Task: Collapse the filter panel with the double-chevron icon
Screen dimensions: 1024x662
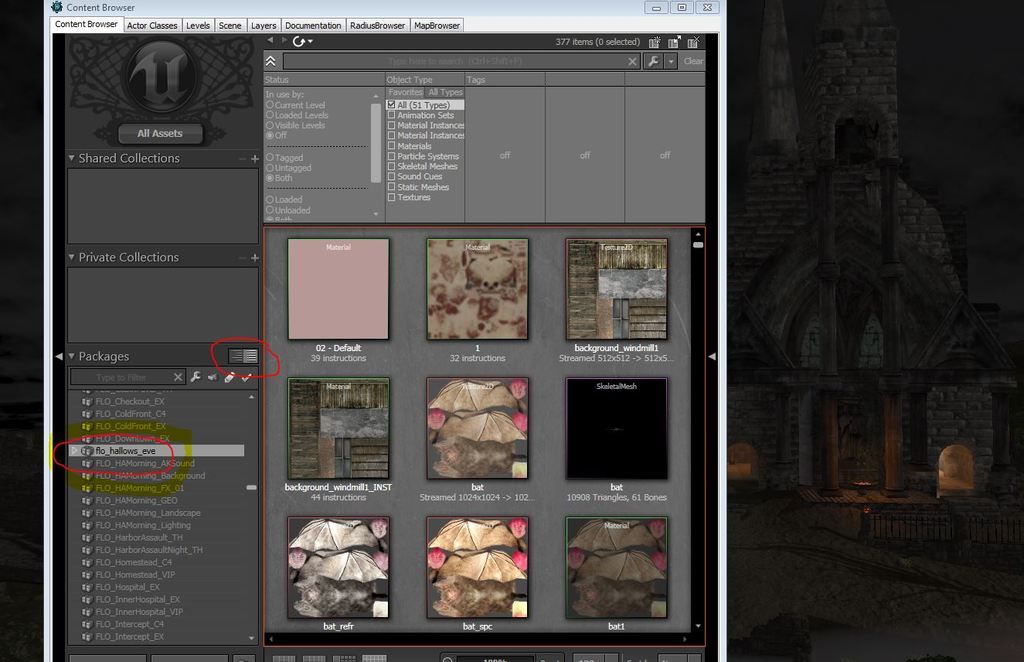Action: tap(271, 62)
